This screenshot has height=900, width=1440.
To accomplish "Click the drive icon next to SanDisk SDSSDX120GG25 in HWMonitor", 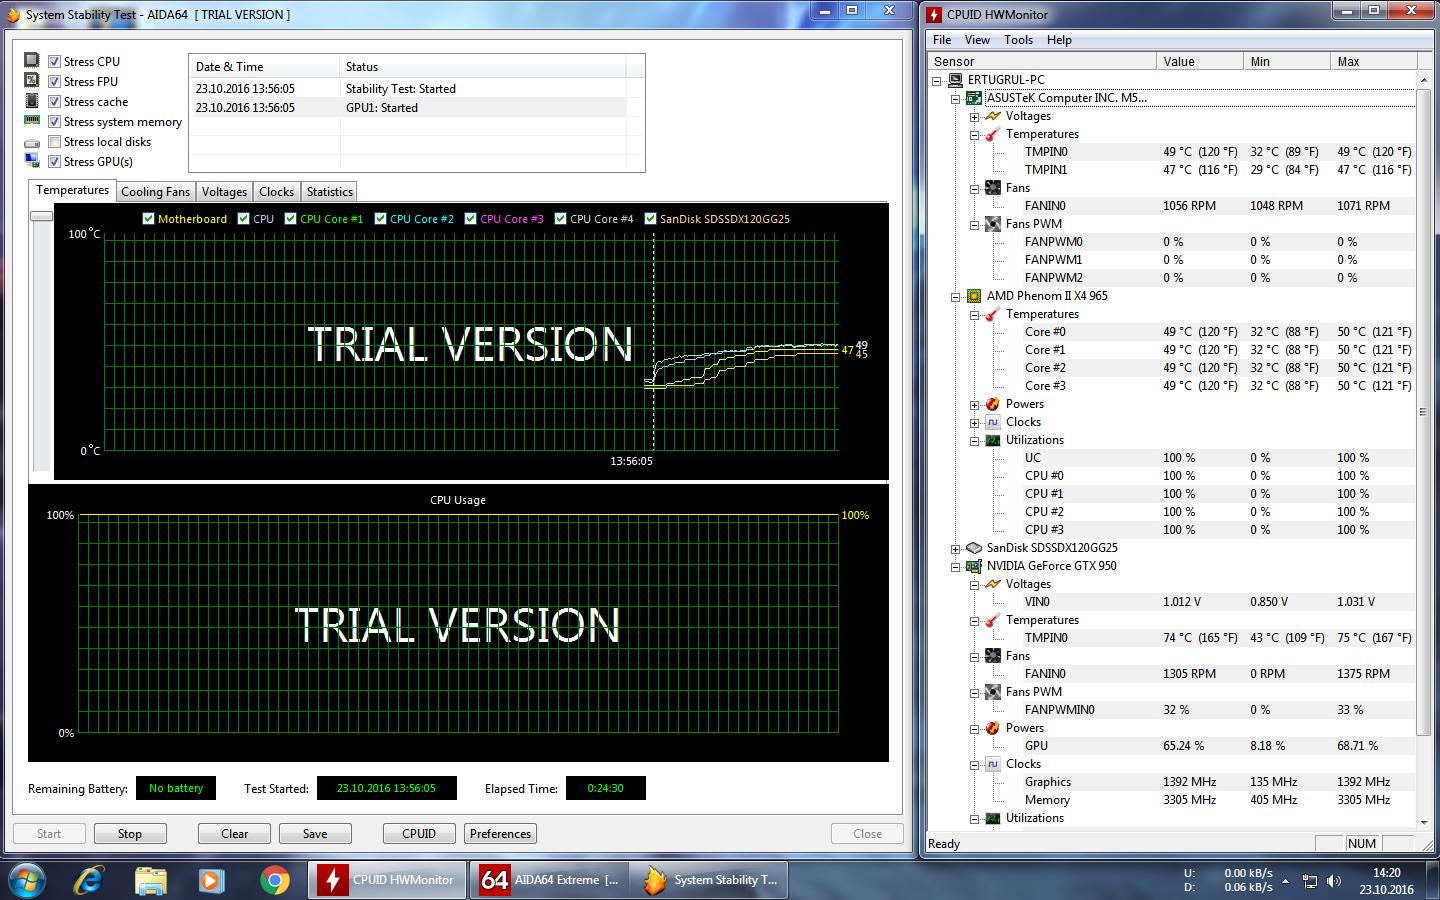I will pyautogui.click(x=974, y=548).
